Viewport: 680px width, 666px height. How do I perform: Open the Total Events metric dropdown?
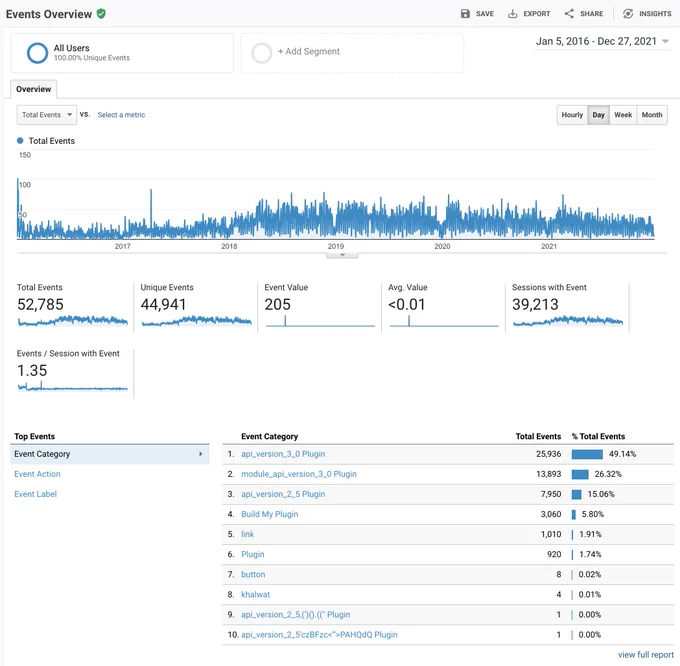point(47,115)
